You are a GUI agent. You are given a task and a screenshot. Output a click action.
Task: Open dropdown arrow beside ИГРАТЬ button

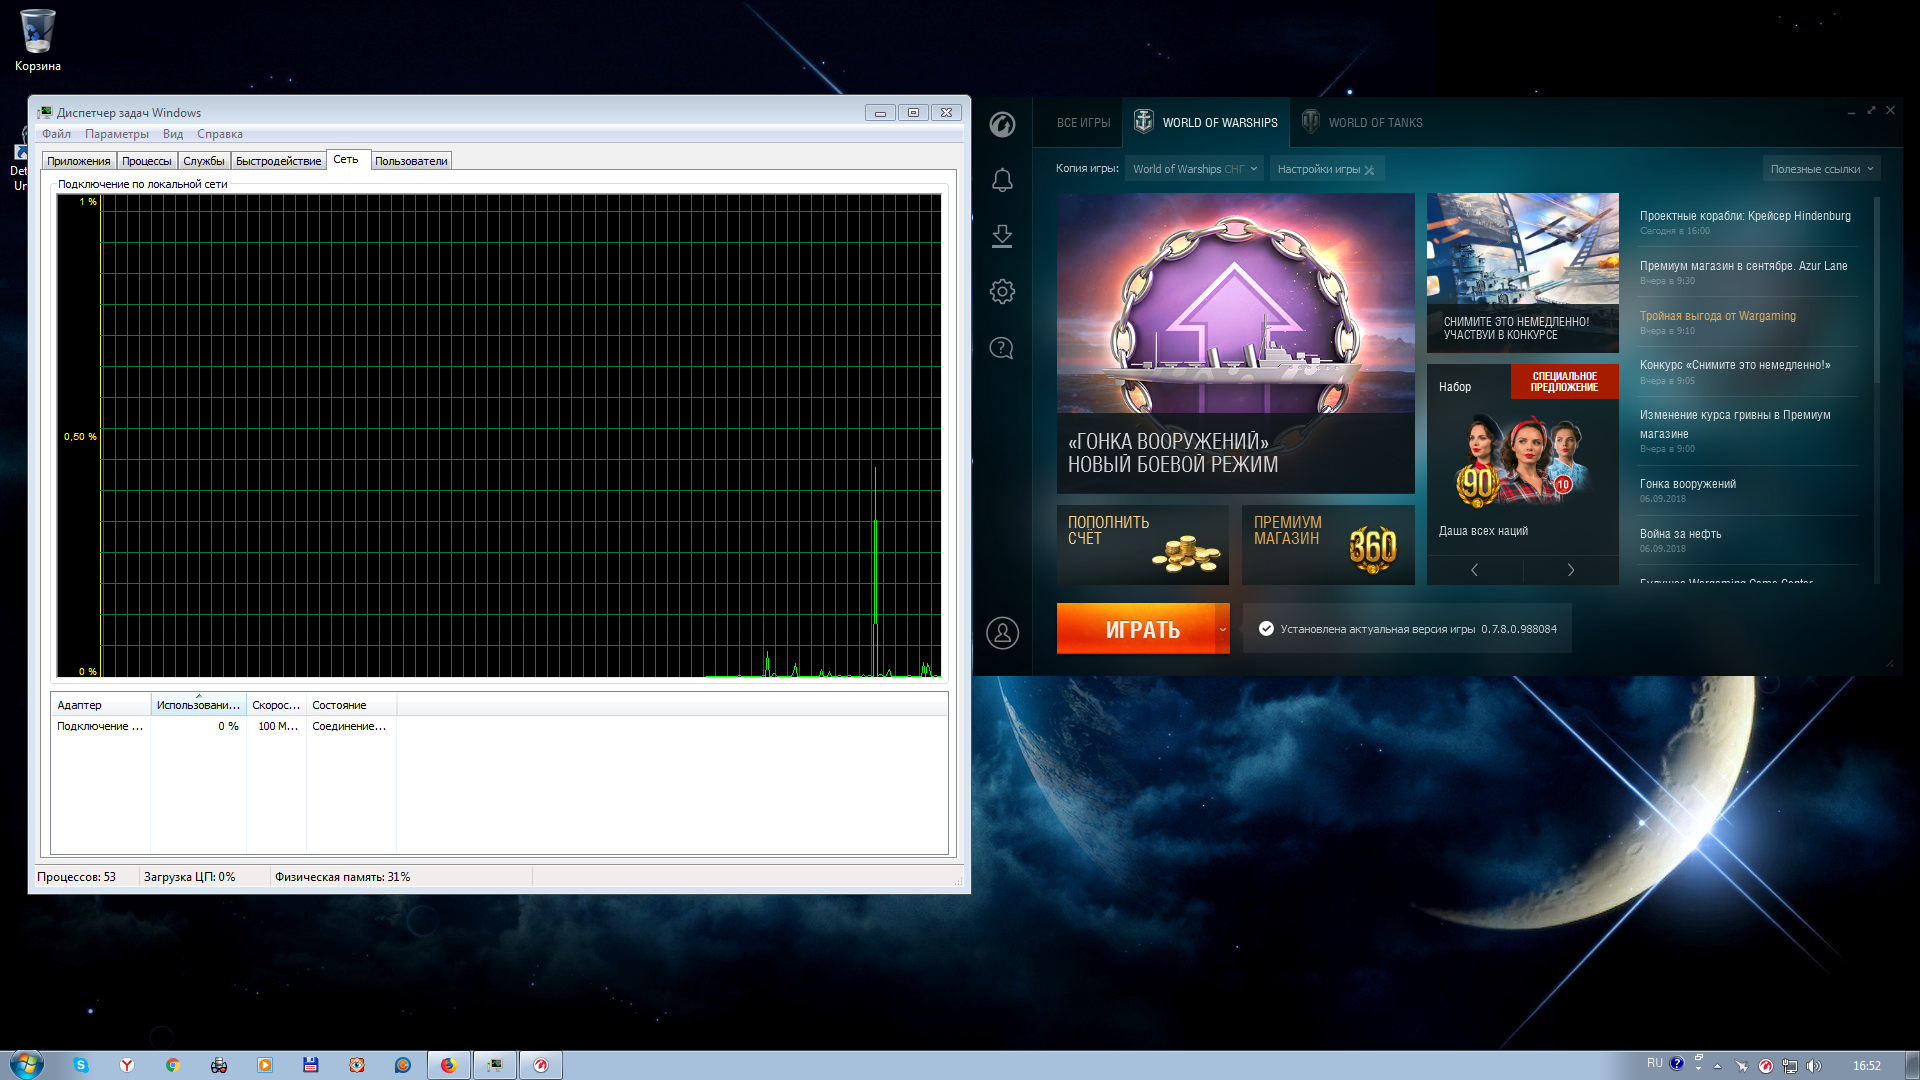click(x=1222, y=629)
